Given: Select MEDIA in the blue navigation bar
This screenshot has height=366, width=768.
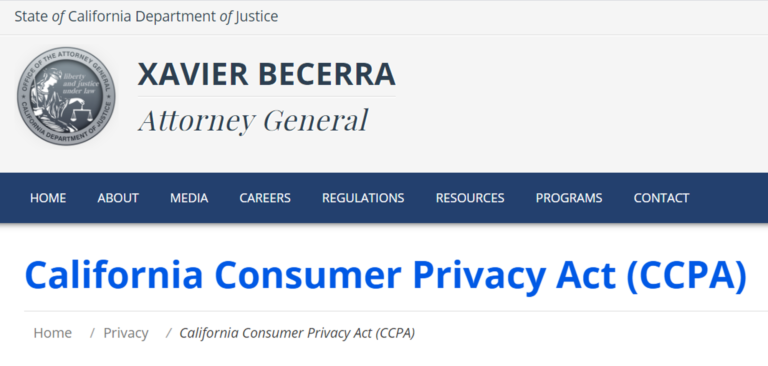Looking at the screenshot, I should pyautogui.click(x=189, y=198).
